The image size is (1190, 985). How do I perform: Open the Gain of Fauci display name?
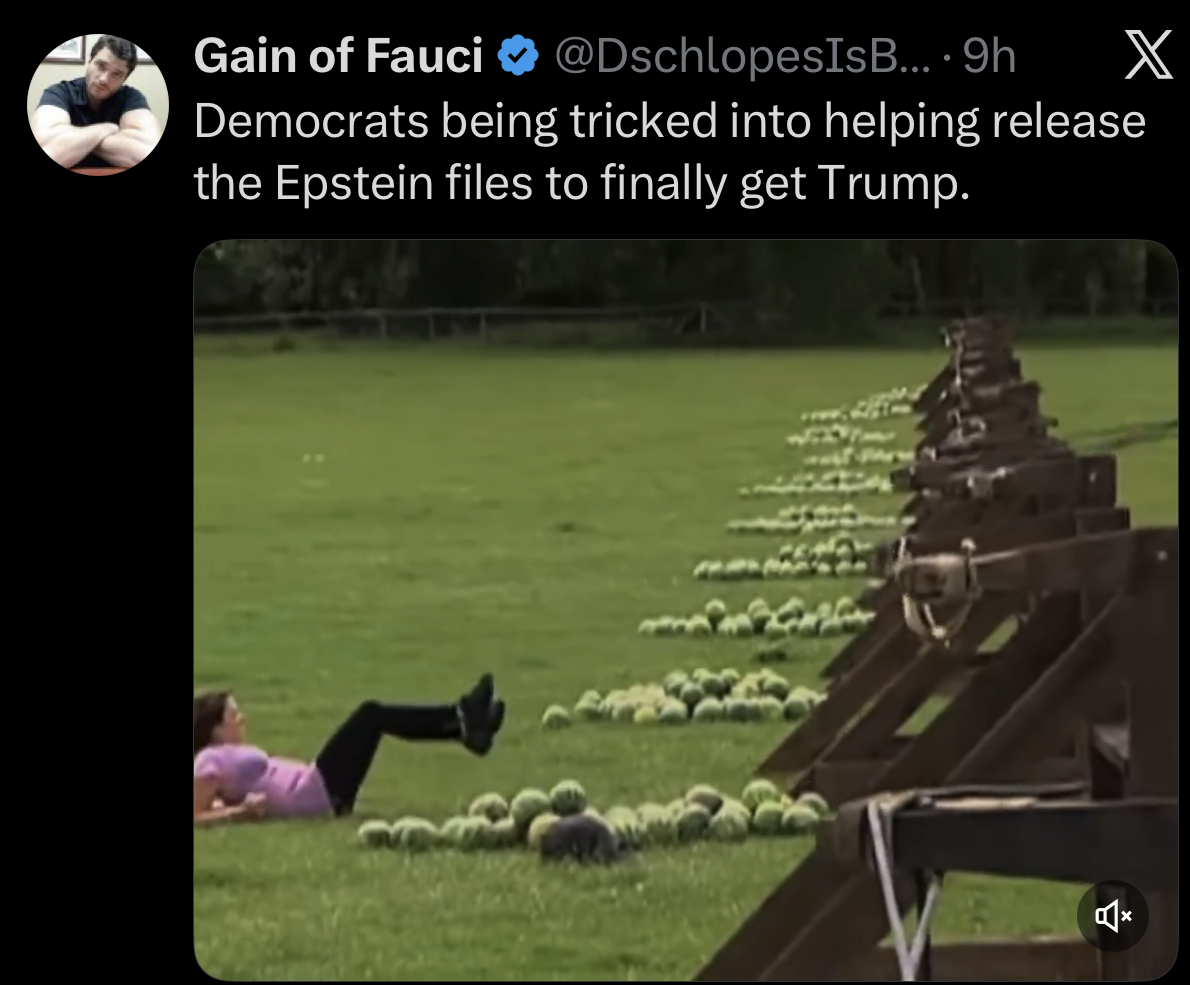tap(338, 55)
